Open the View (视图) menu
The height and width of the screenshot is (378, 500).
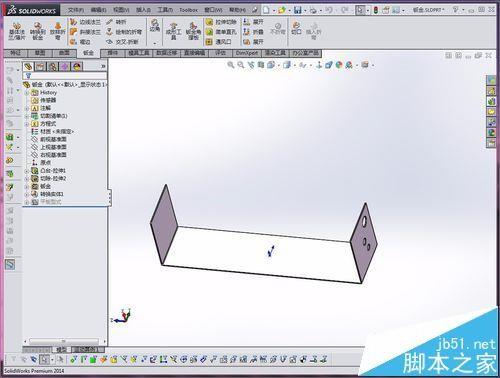click(121, 10)
